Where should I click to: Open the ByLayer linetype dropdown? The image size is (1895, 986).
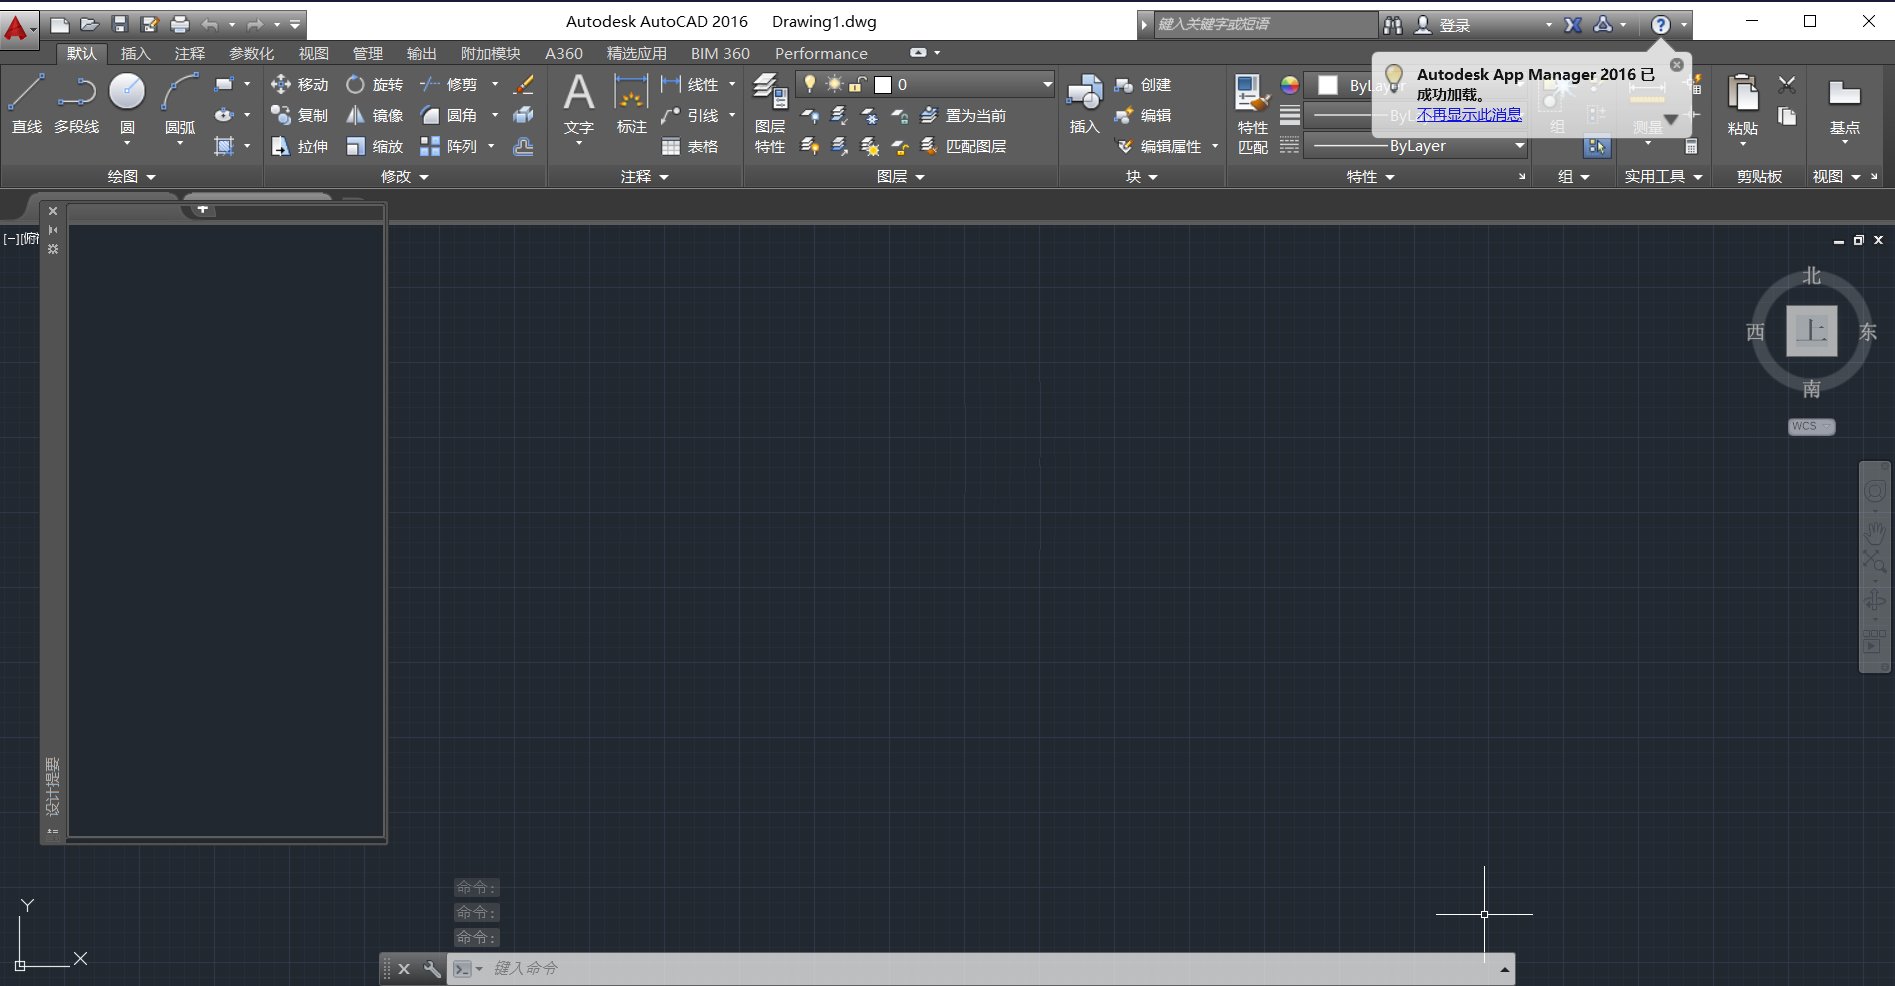click(x=1519, y=146)
